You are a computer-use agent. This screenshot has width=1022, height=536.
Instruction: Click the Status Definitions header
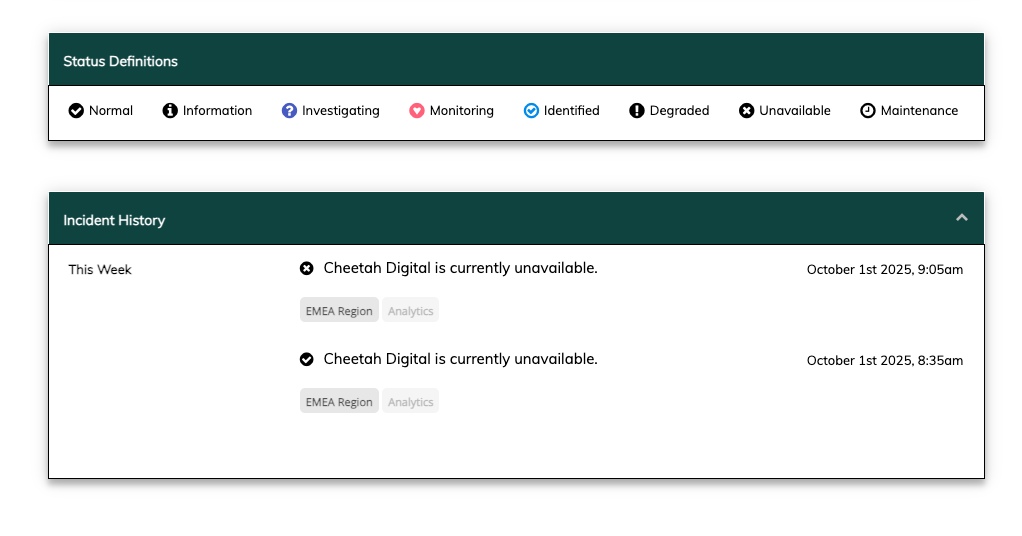pyautogui.click(x=120, y=61)
